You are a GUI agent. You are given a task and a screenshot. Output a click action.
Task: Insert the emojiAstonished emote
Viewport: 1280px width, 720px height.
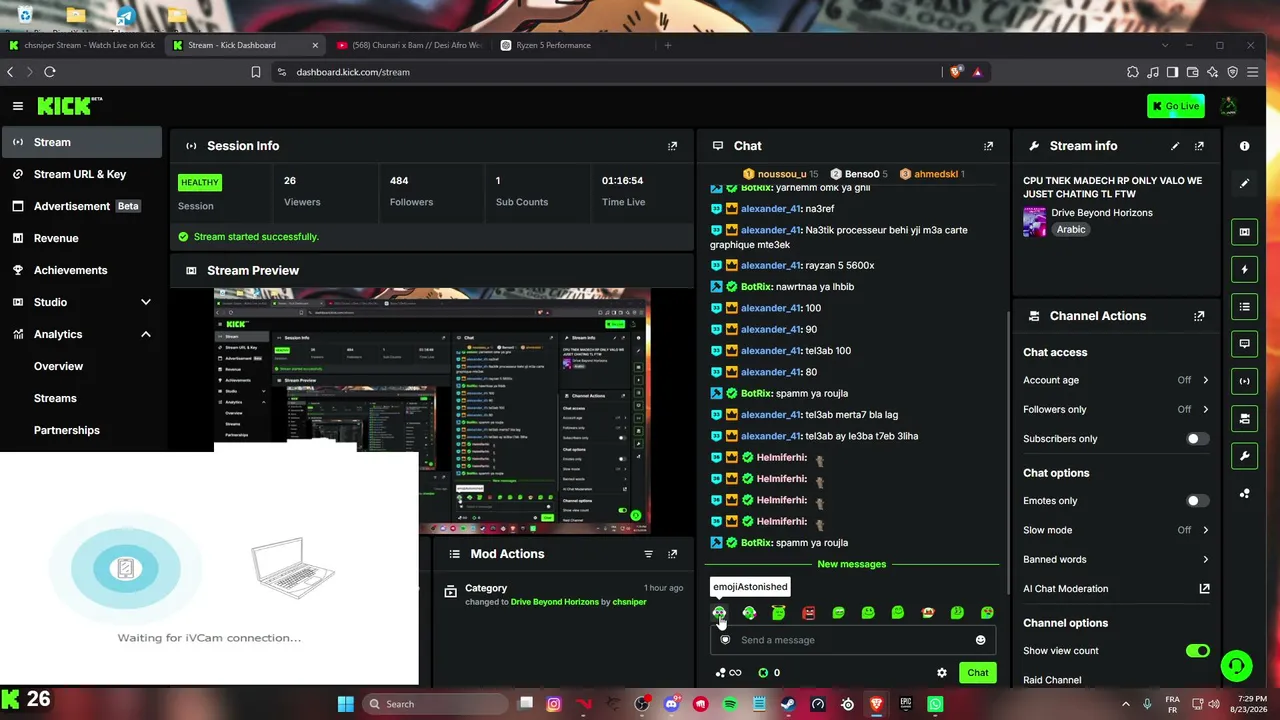coord(719,612)
